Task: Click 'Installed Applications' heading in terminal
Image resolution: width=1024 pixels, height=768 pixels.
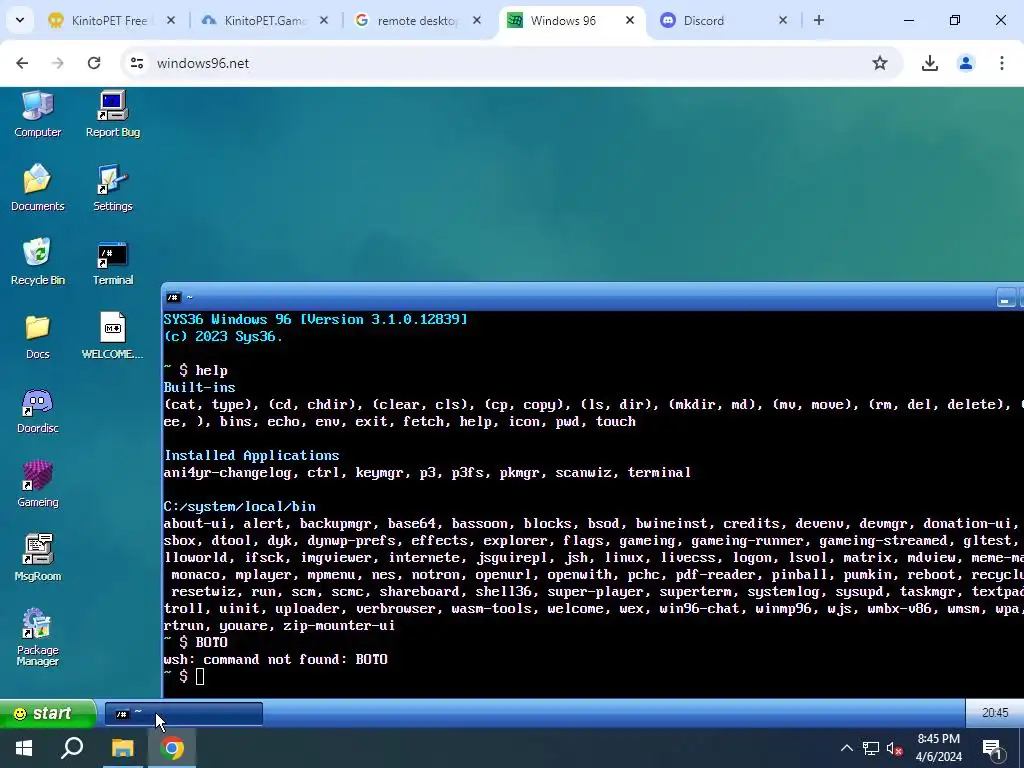Action: point(251,455)
